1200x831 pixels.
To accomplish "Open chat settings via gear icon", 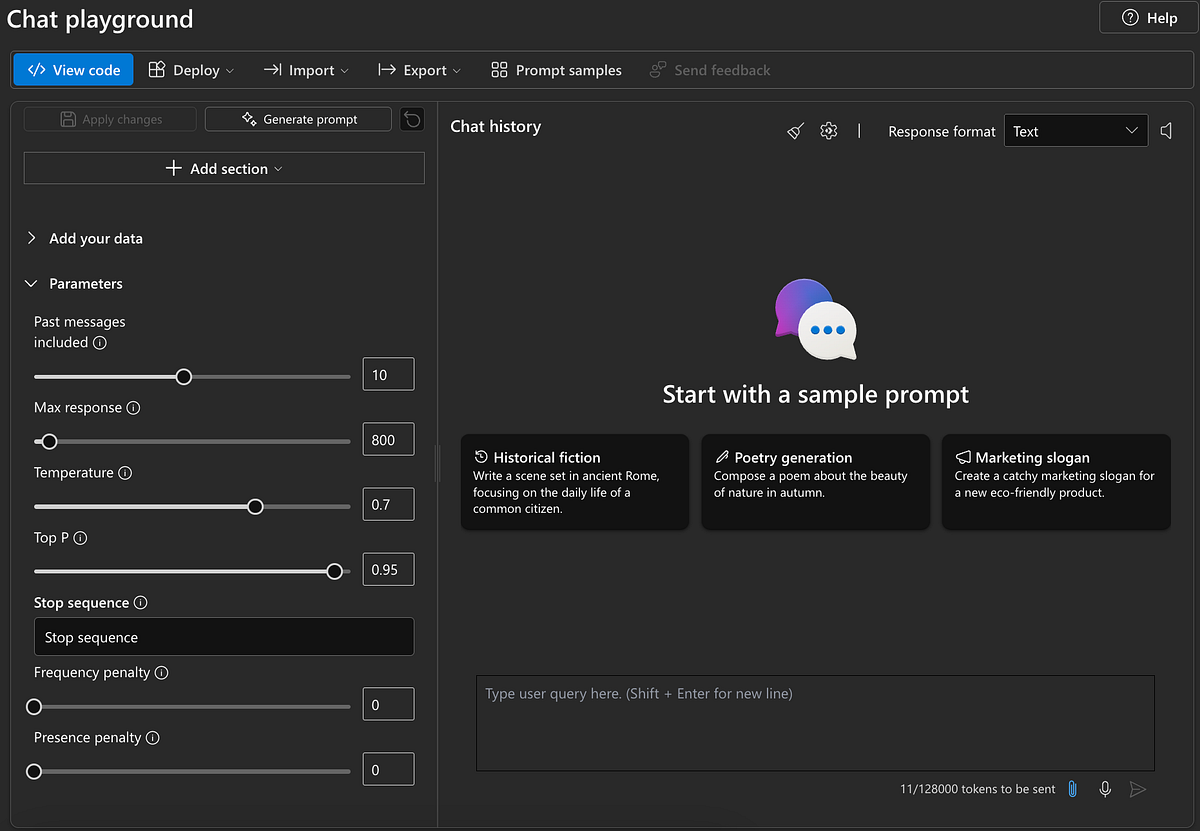I will pyautogui.click(x=828, y=130).
